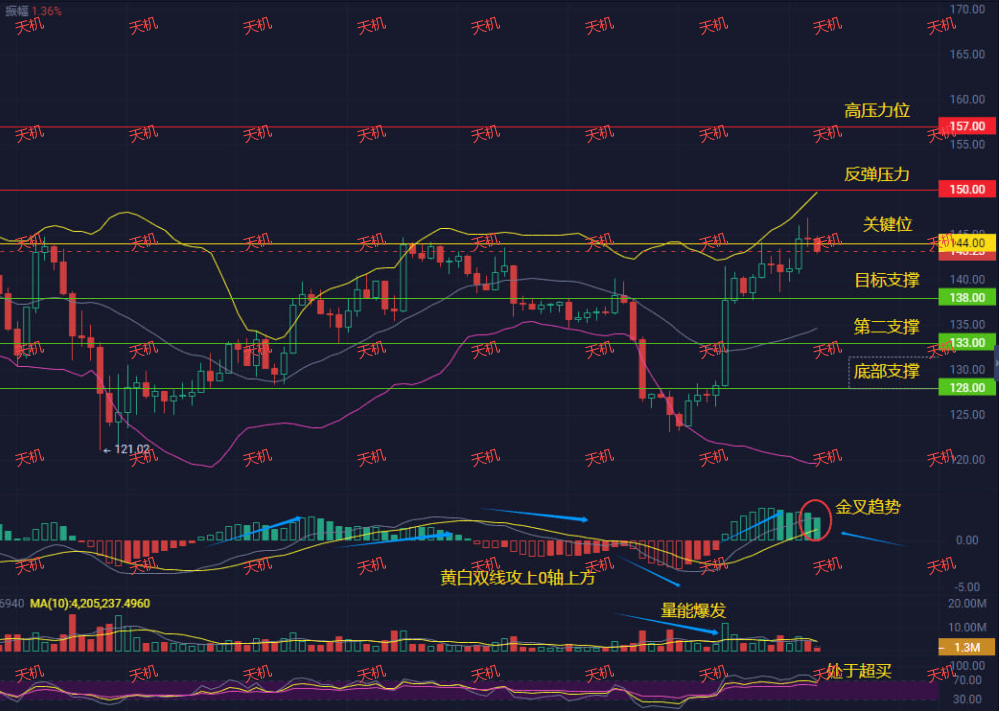The image size is (999, 711).
Task: Select the 底部支撑 text annotation
Action: [x=887, y=371]
